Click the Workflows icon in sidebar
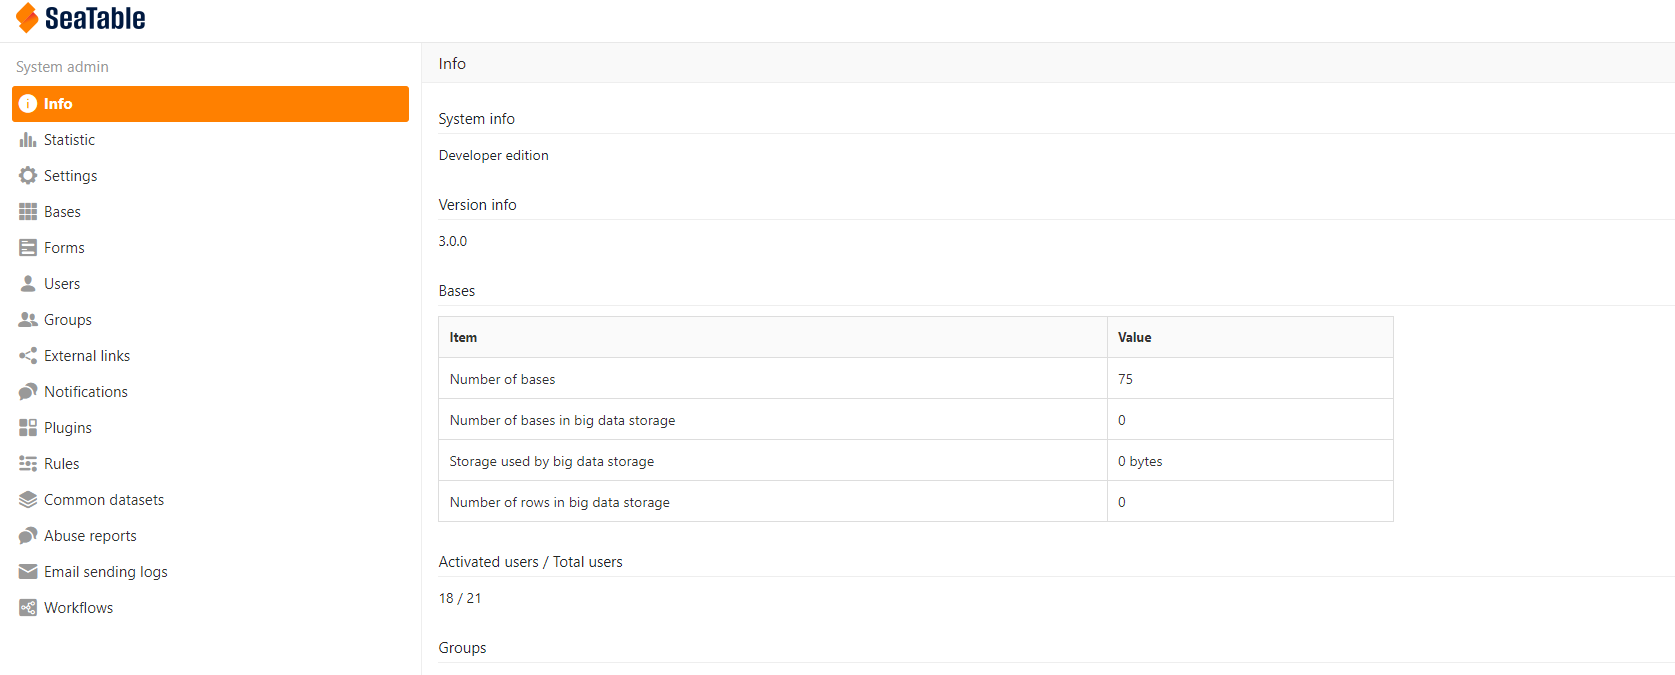Screen dimensions: 1675x675 28,608
